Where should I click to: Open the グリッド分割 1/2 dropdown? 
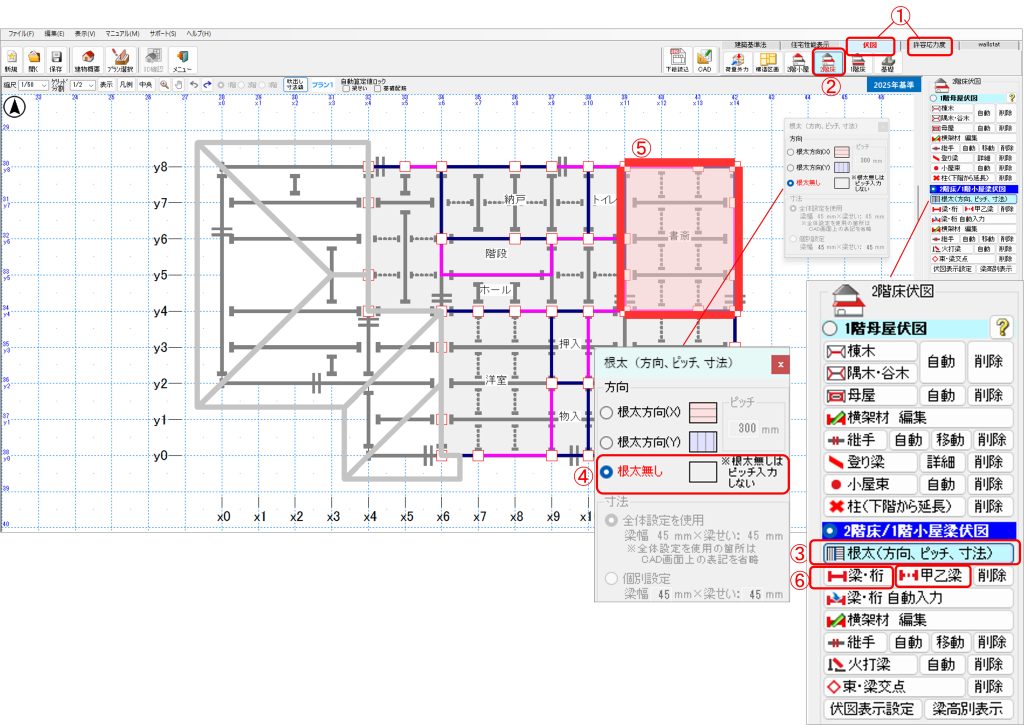coord(82,85)
